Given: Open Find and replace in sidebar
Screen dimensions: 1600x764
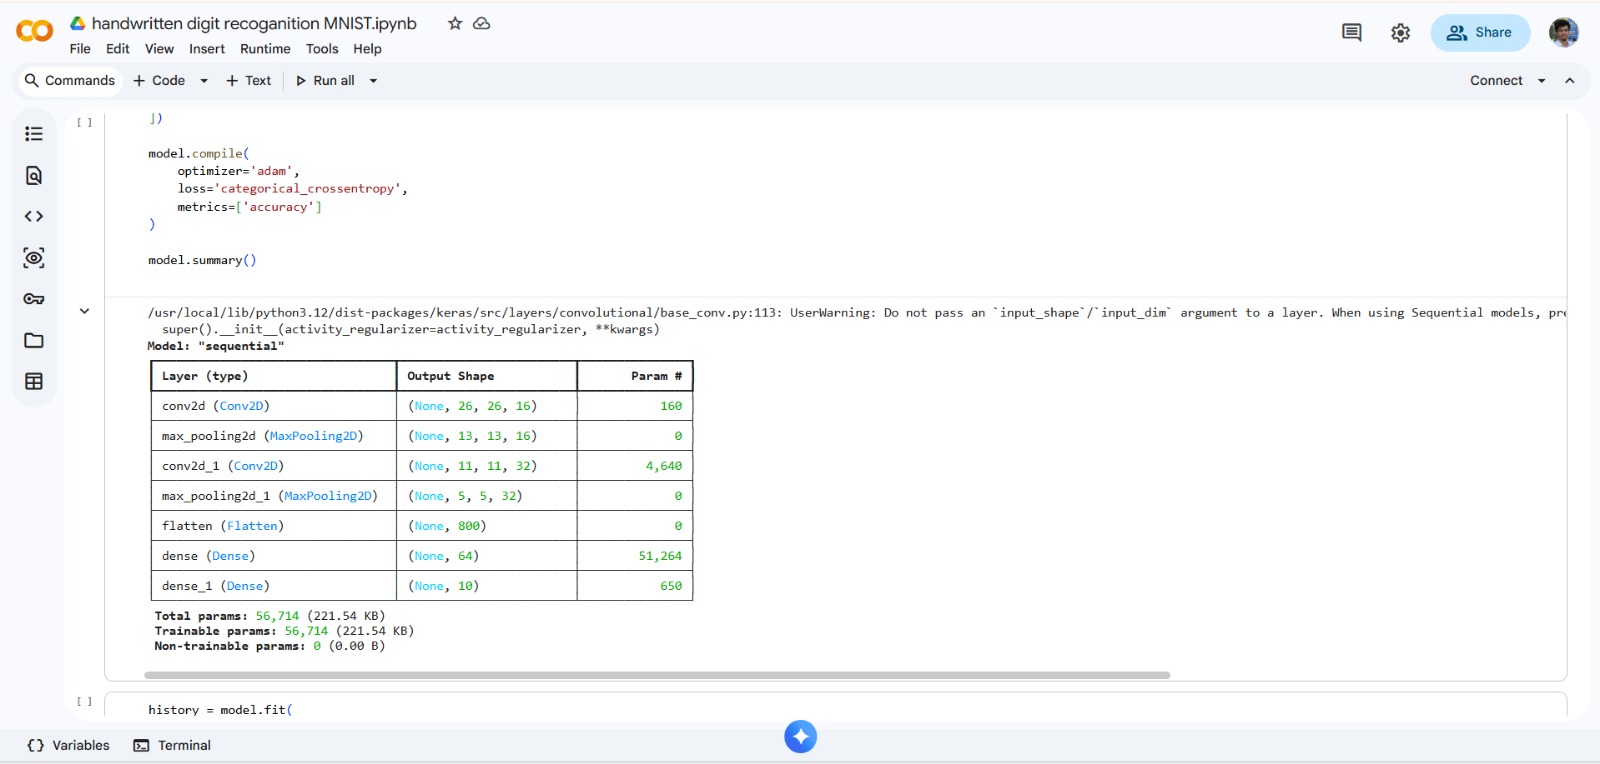Looking at the screenshot, I should (34, 176).
